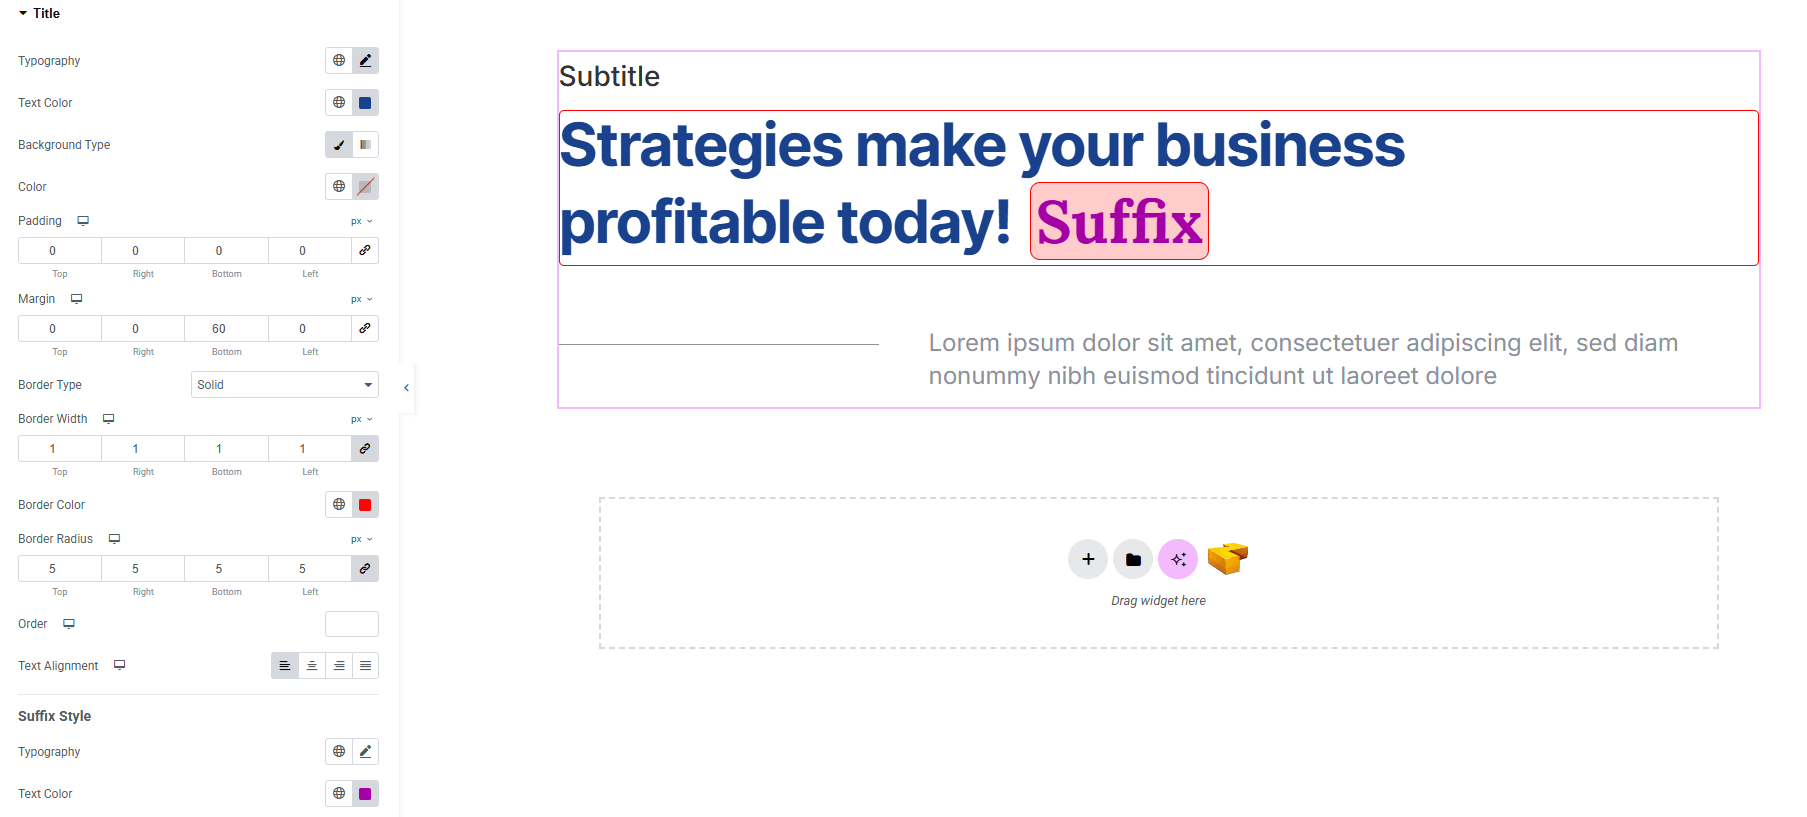Screen dimensions: 1807x817
Task: Change the Padding unit px dropdown
Action: pyautogui.click(x=361, y=221)
